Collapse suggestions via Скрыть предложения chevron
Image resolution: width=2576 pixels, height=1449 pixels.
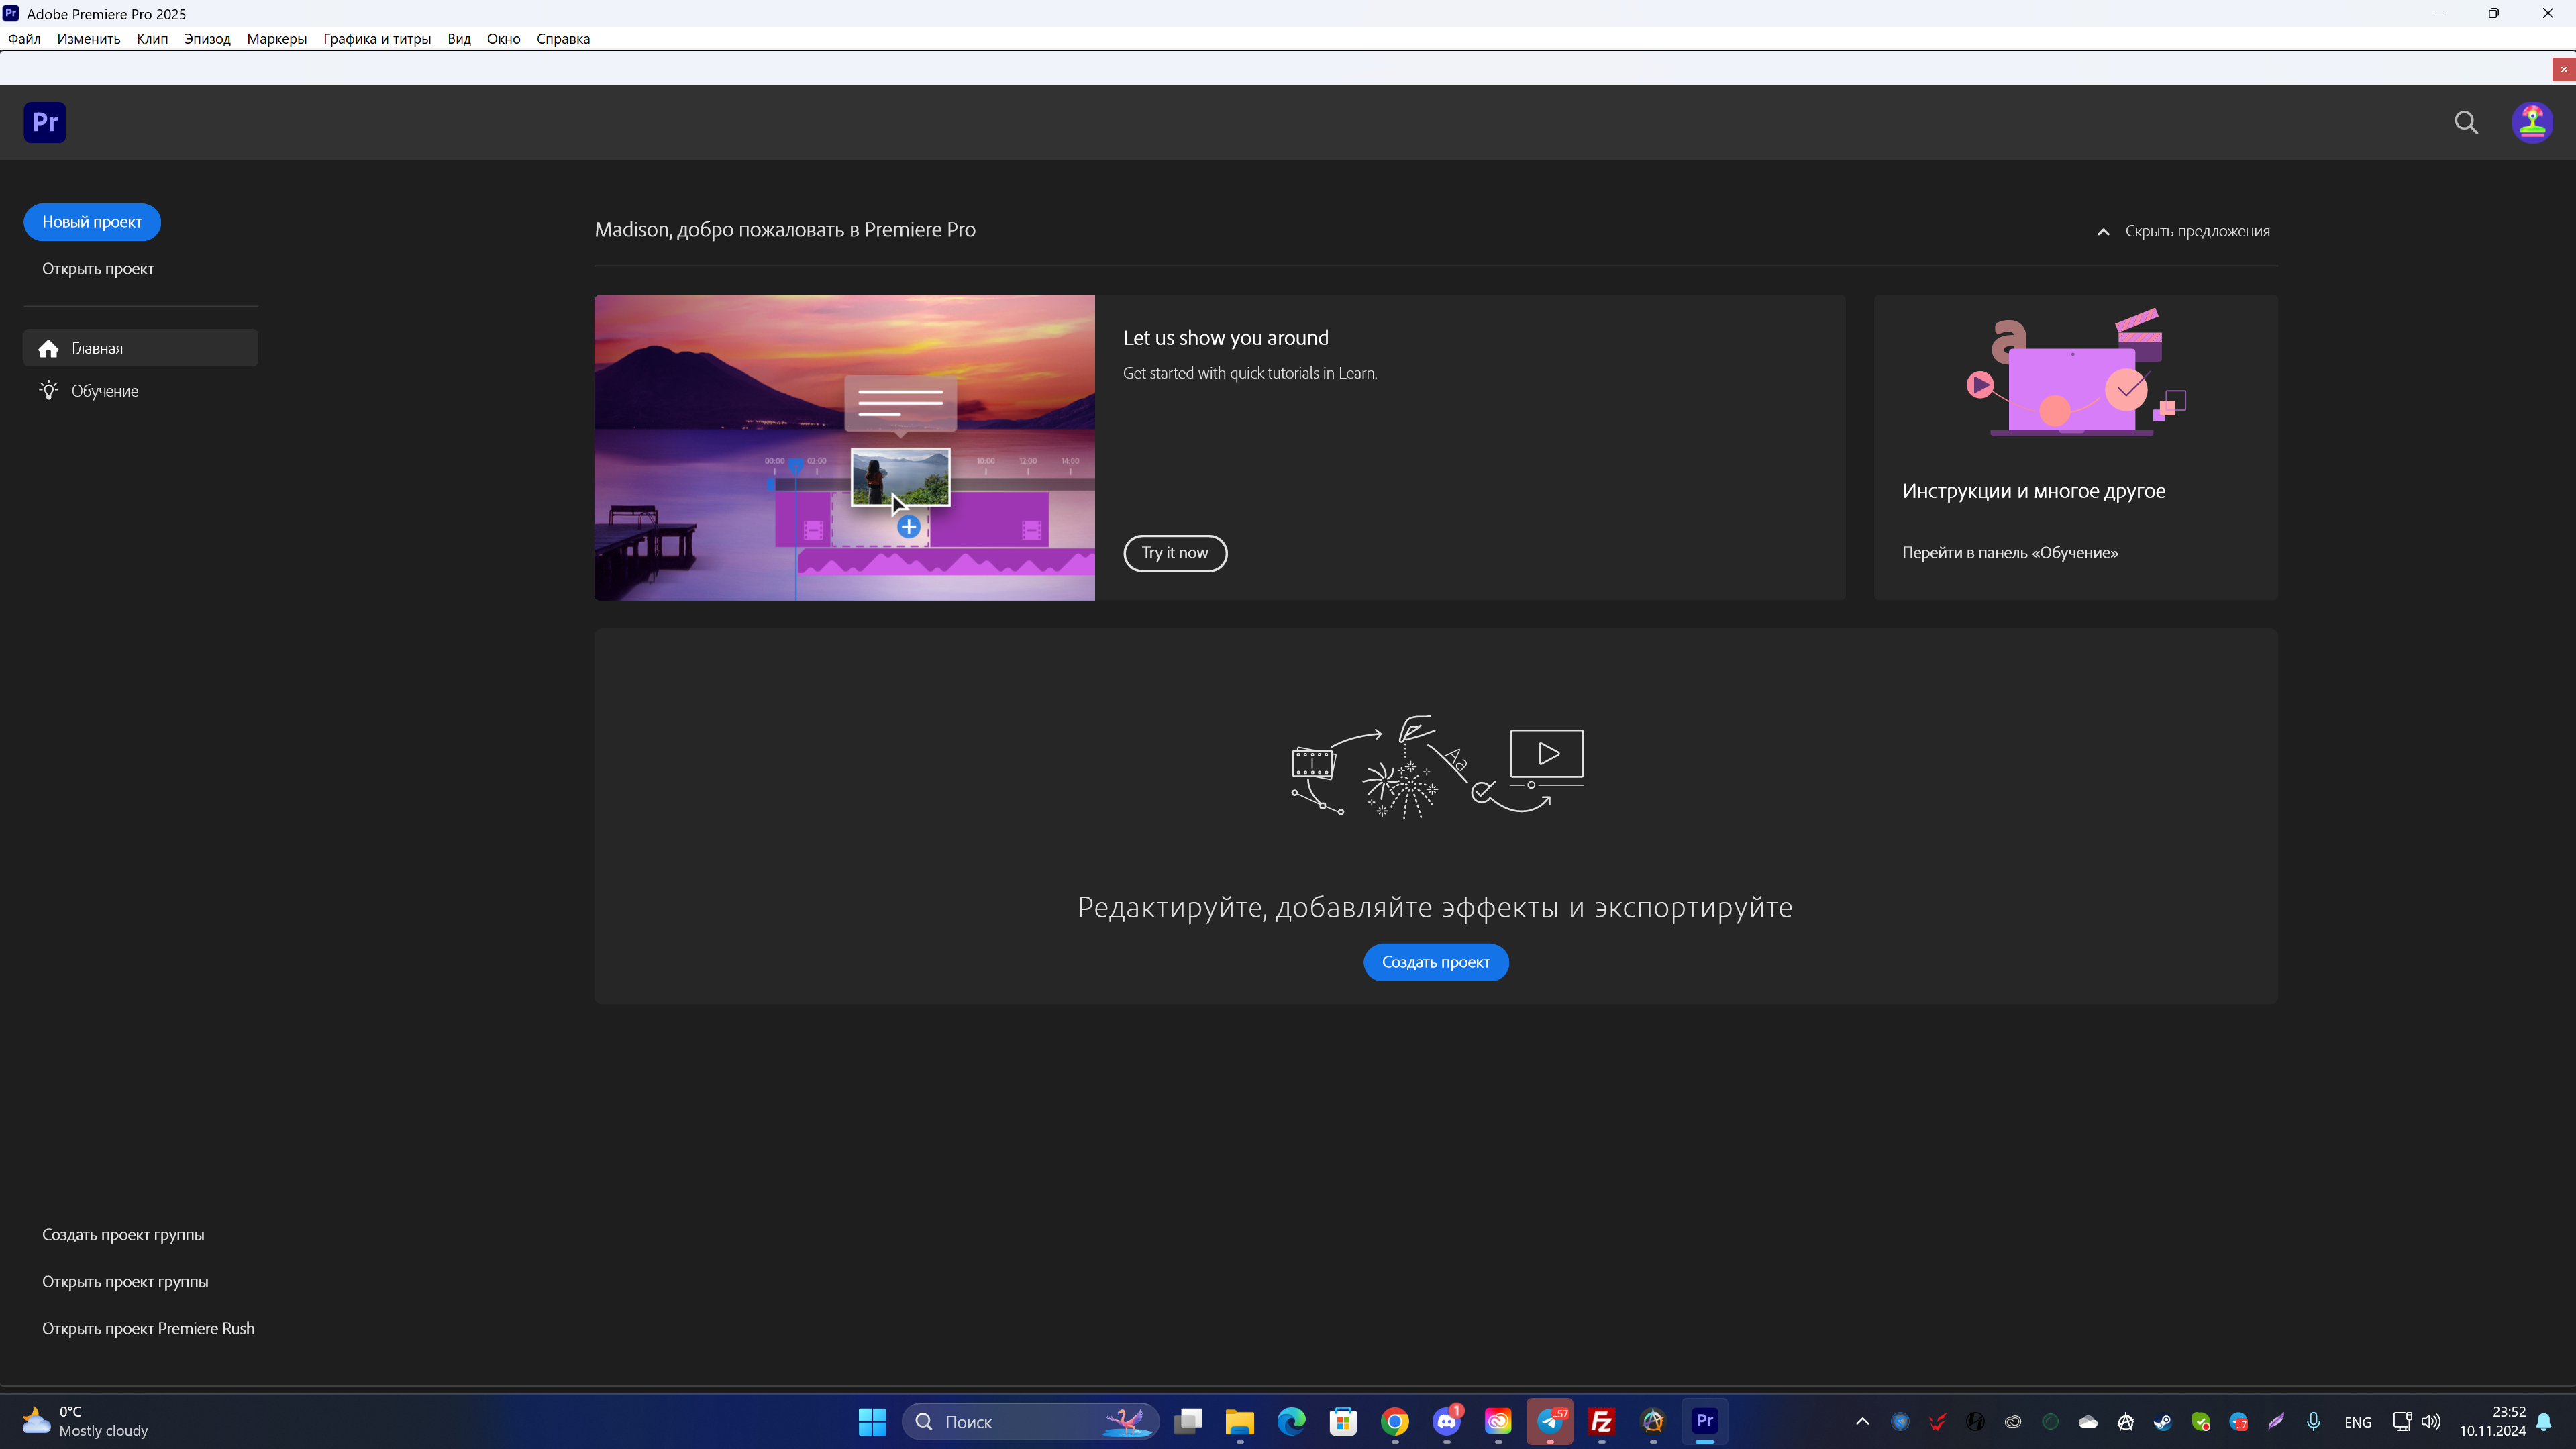pyautogui.click(x=2103, y=231)
